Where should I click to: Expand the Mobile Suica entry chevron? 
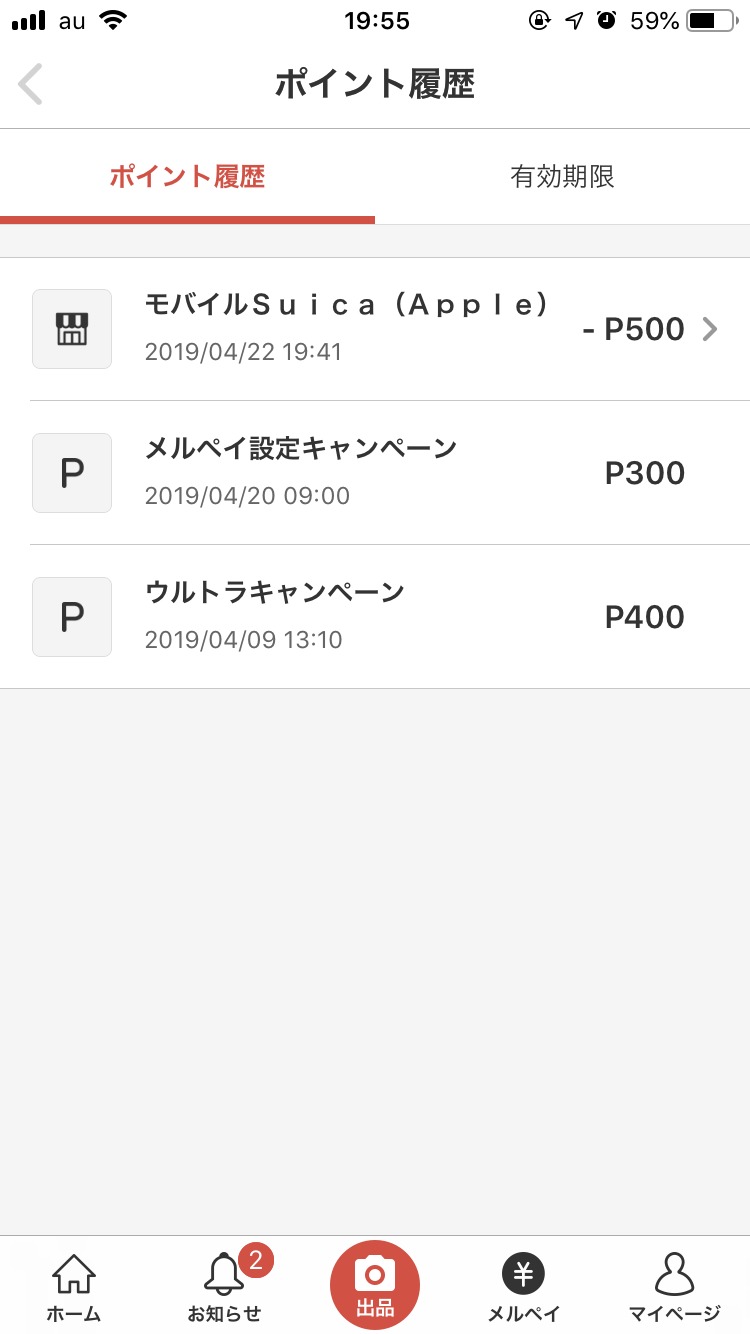(x=710, y=329)
